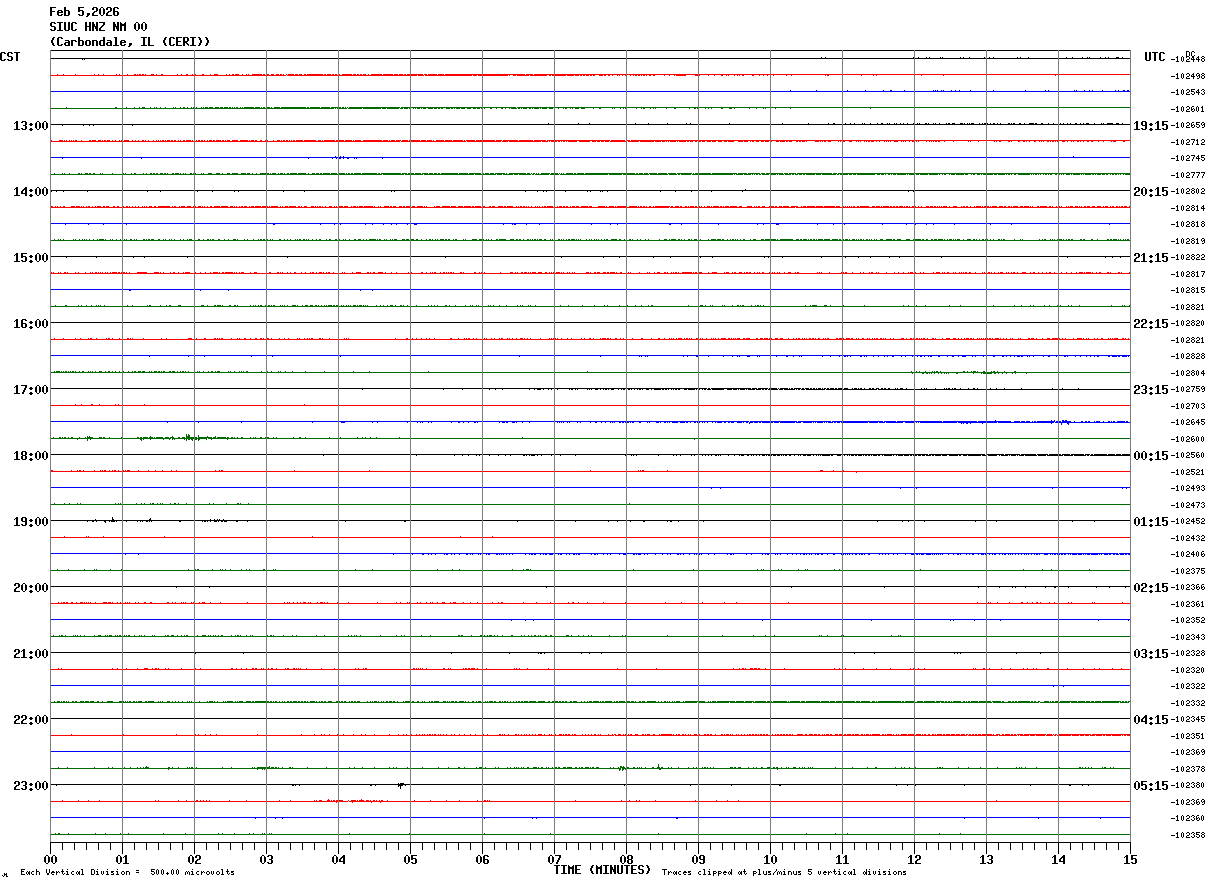The height and width of the screenshot is (886, 1210).
Task: Click the DC offset value -102712
Action: 1188,142
